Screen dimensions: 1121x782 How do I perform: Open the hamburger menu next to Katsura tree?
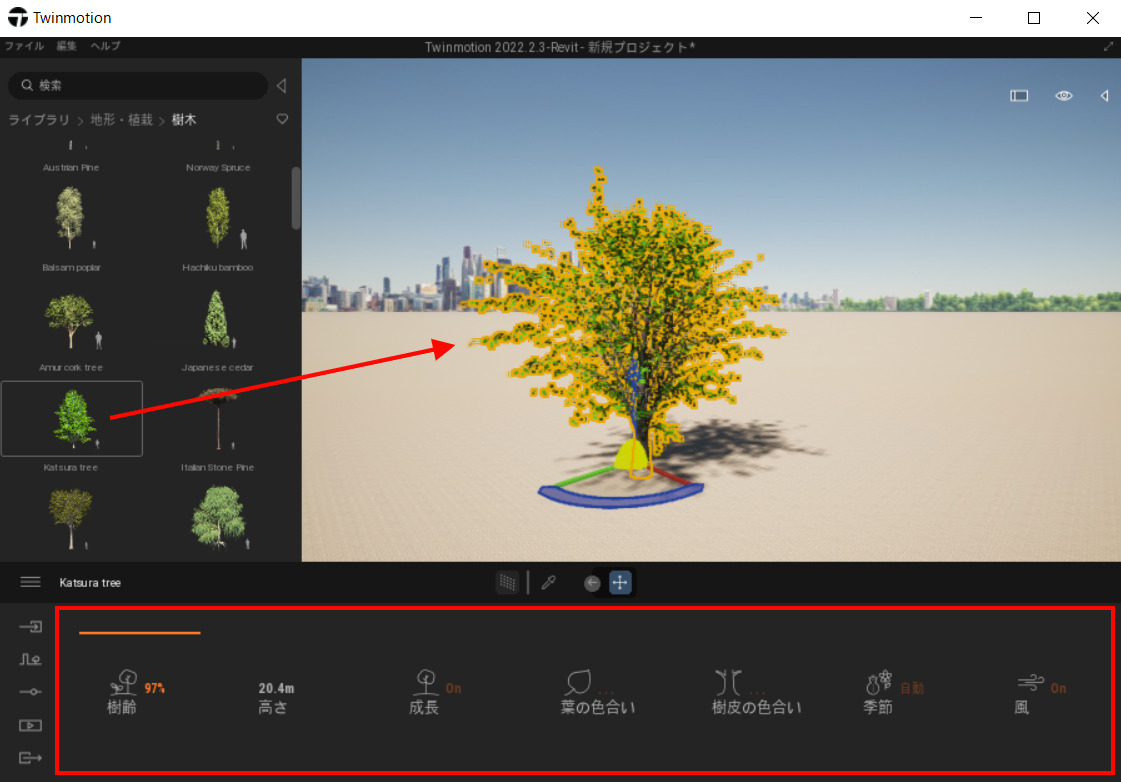30,582
